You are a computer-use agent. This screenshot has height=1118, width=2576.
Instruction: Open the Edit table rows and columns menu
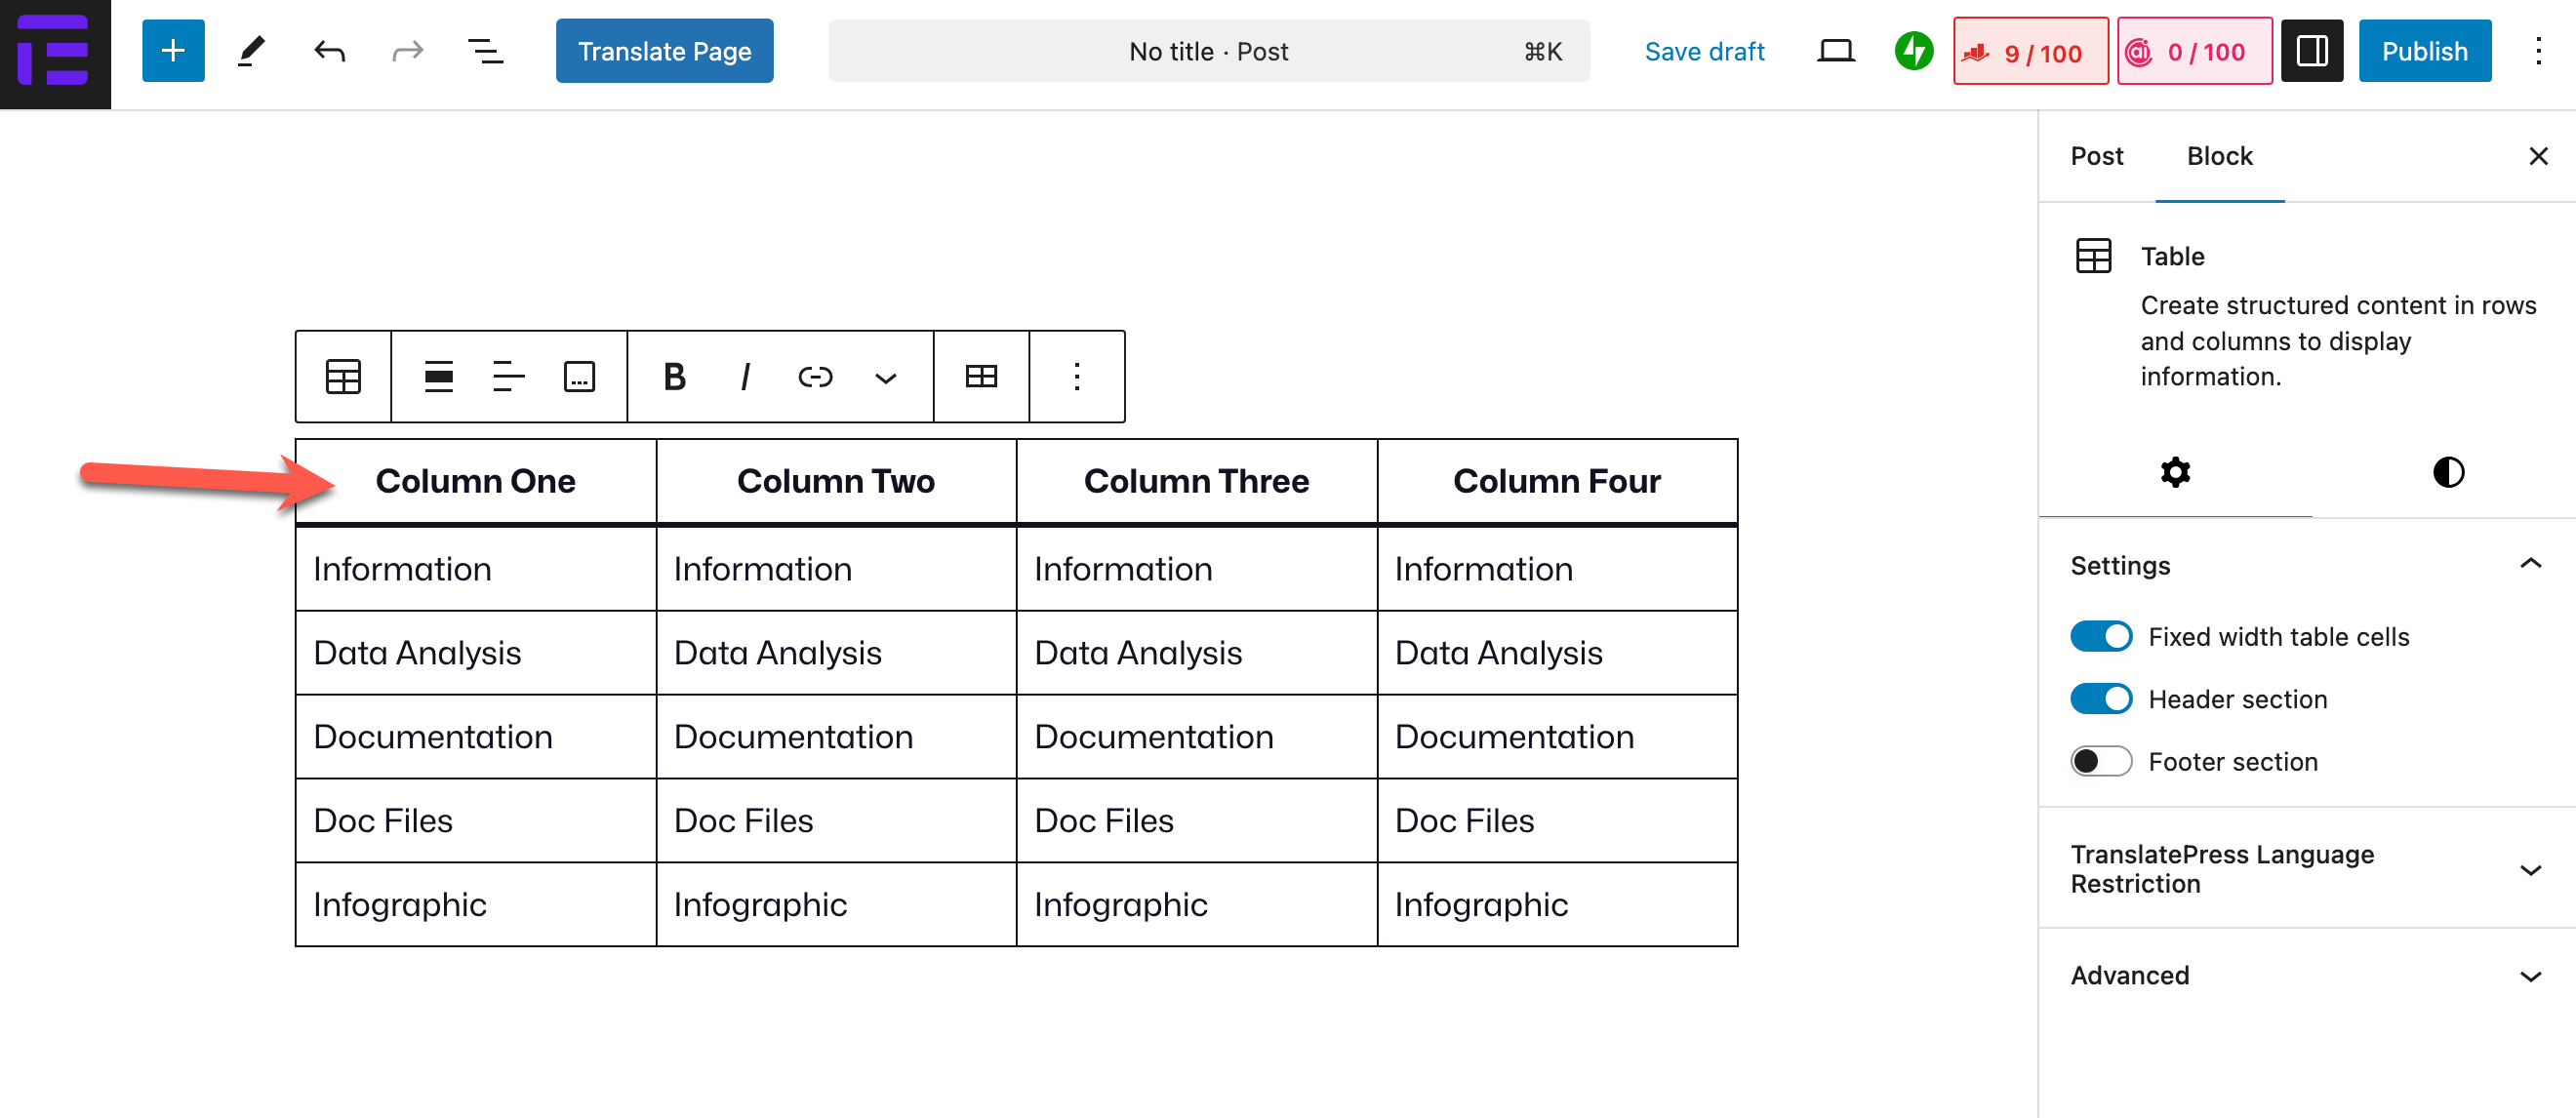point(981,376)
